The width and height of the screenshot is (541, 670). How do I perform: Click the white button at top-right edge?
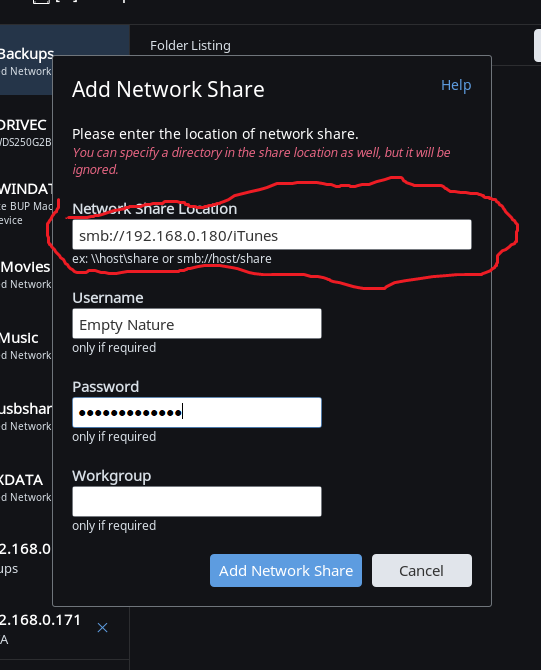[x=538, y=45]
